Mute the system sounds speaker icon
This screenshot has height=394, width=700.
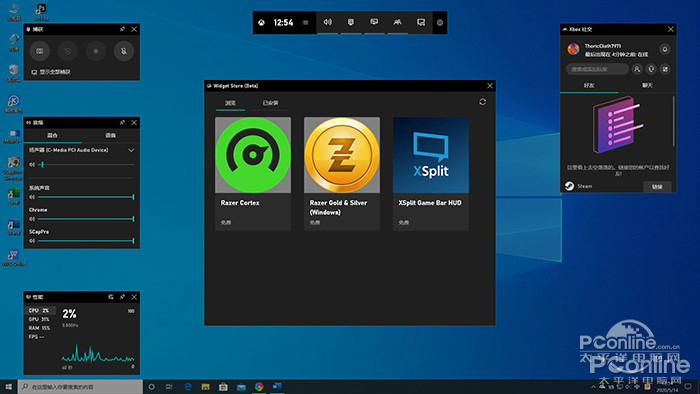[x=32, y=197]
